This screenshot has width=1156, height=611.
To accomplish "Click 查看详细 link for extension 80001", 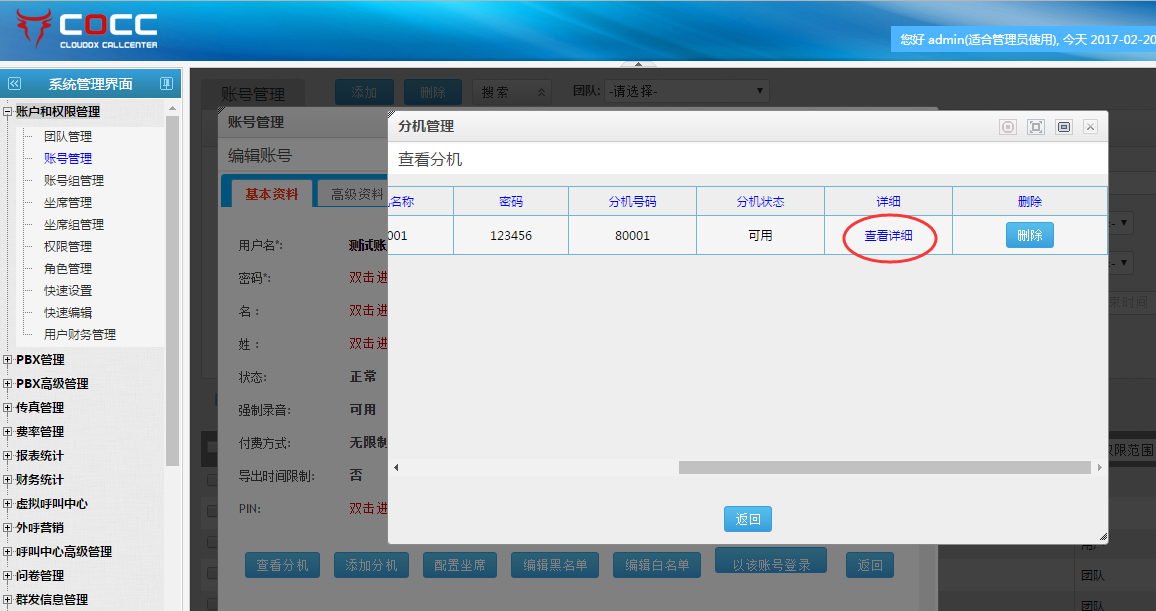I will tap(888, 236).
